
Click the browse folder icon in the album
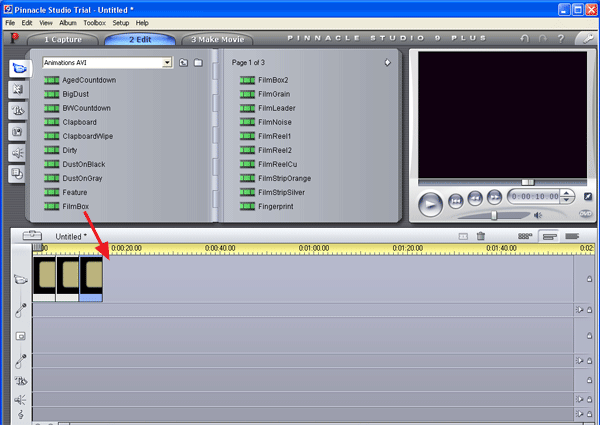point(198,62)
